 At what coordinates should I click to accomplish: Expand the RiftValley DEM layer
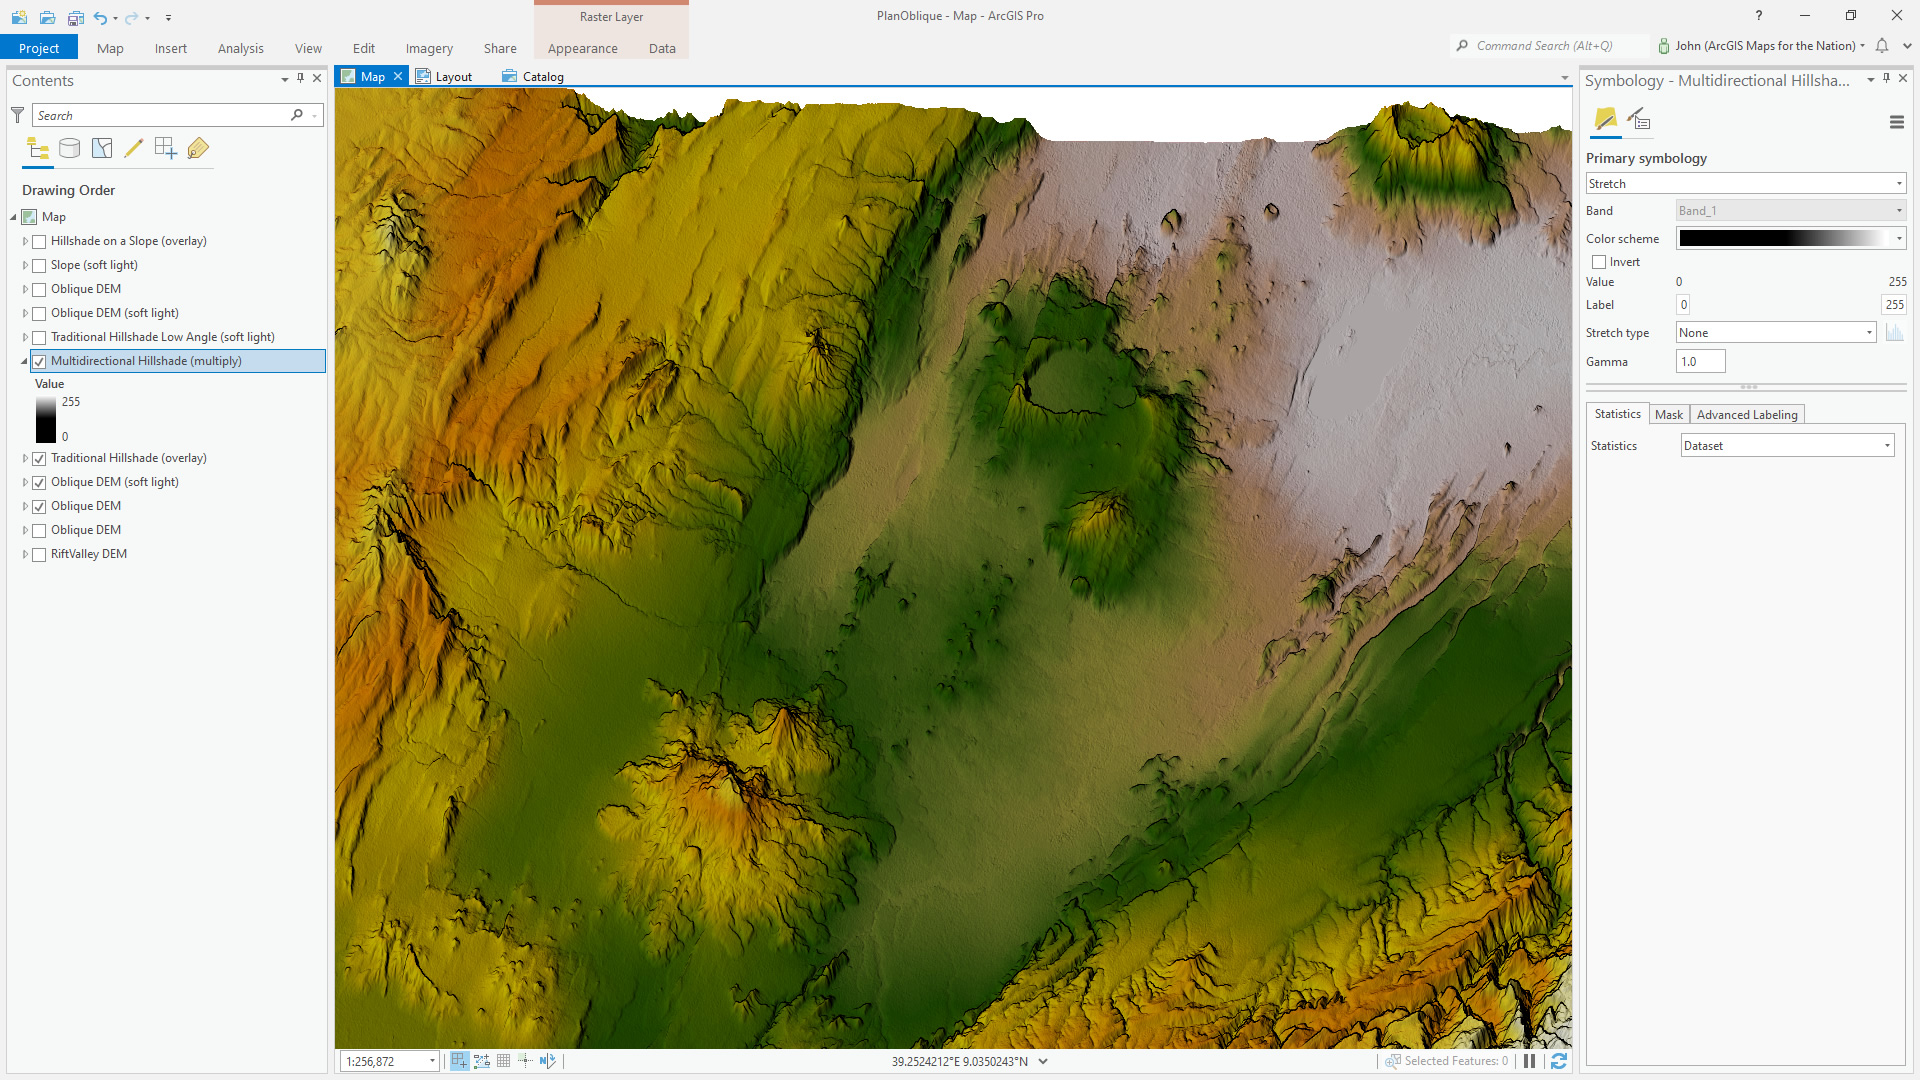click(25, 554)
